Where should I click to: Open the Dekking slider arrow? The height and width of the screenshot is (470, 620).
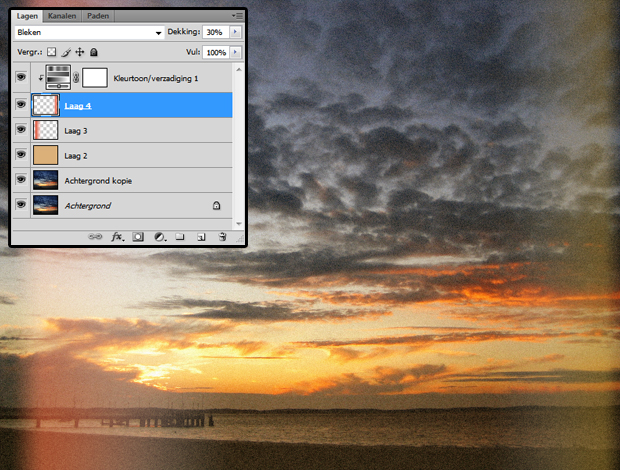tap(235, 32)
